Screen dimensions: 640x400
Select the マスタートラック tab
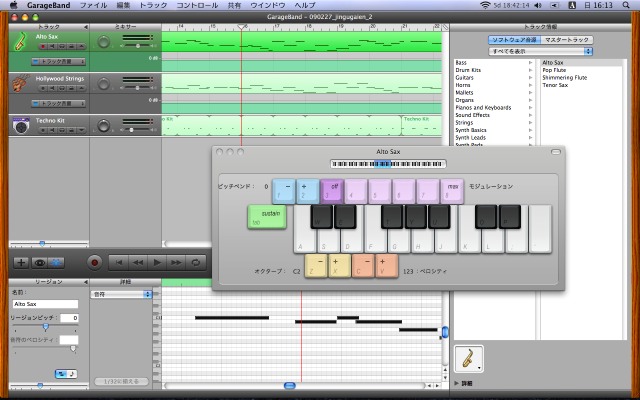pyautogui.click(x=567, y=40)
